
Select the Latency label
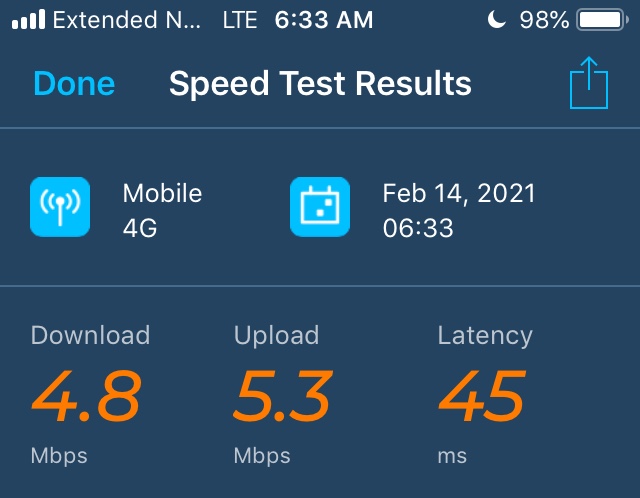485,335
